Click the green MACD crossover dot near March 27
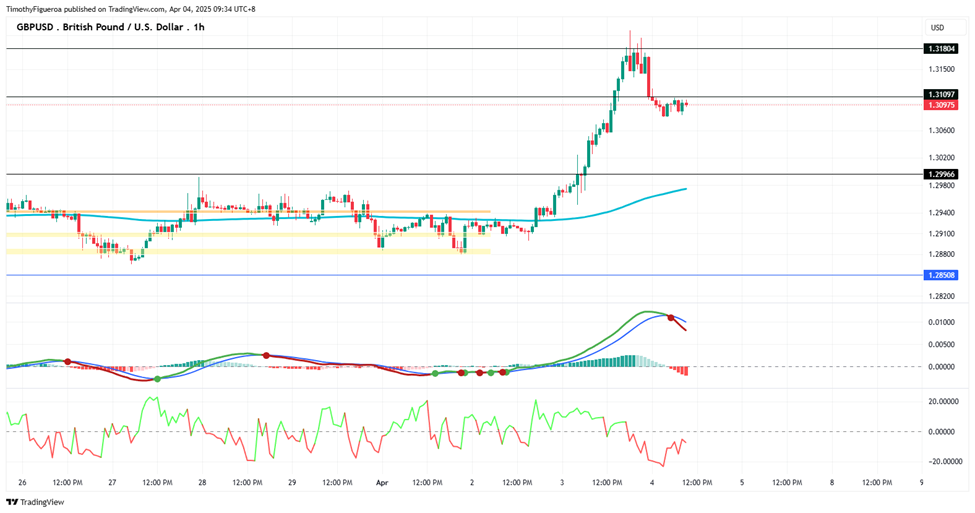The image size is (975, 513). click(157, 379)
